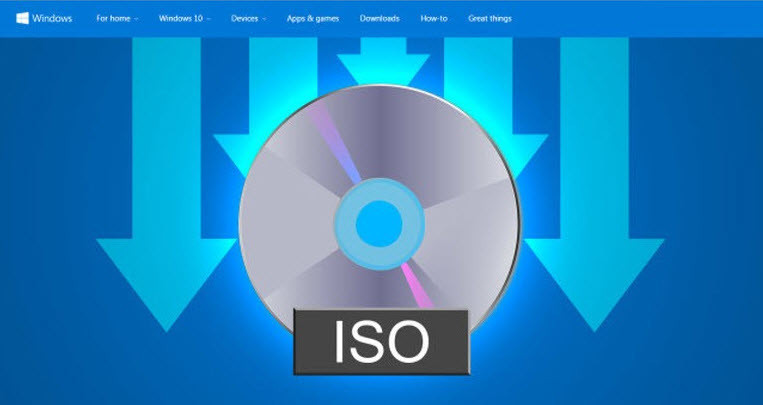Open the For home menu
This screenshot has height=405, width=763.
113,18
